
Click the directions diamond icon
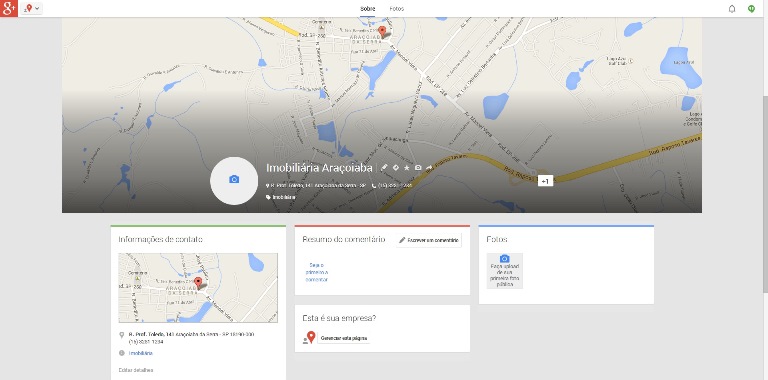[x=396, y=167]
